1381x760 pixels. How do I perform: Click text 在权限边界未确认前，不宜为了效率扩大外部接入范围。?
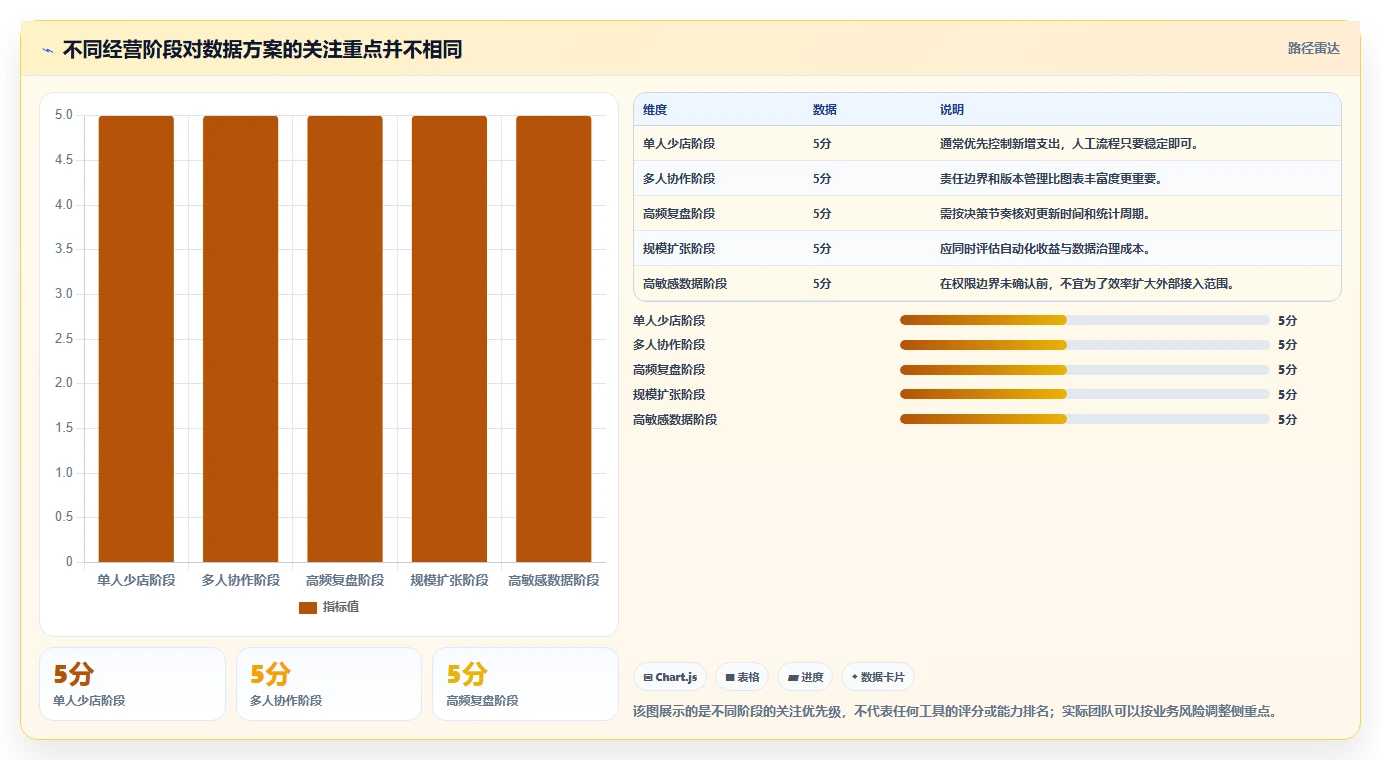click(x=1090, y=284)
